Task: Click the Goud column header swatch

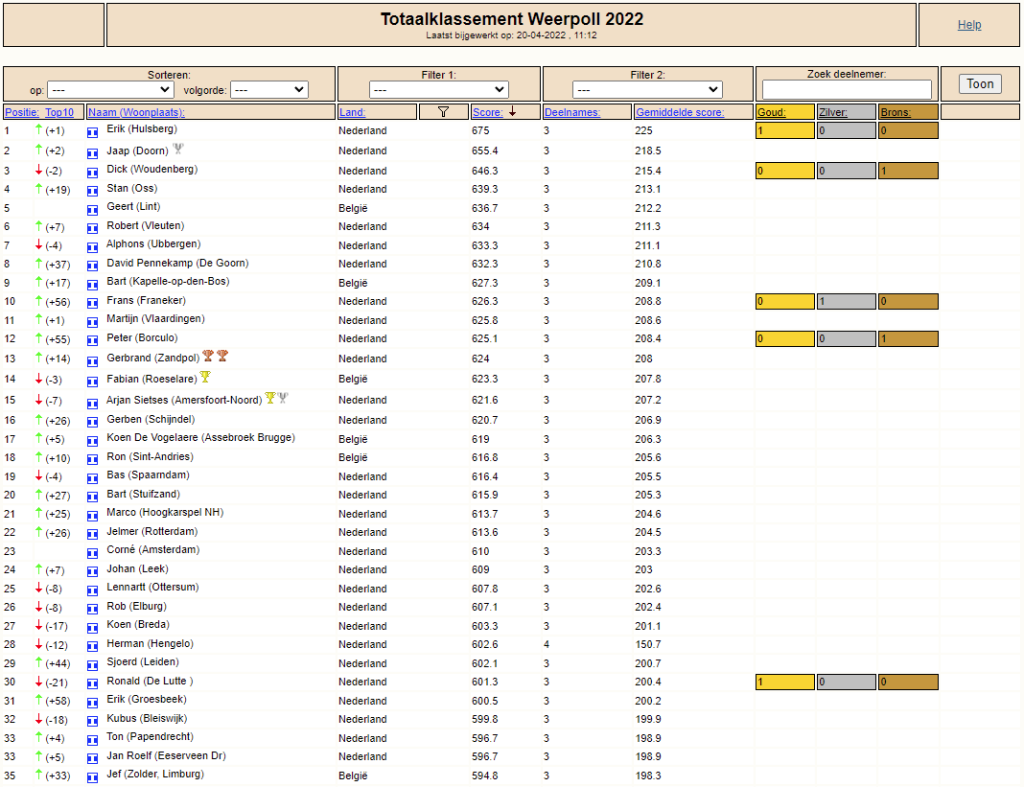Action: pyautogui.click(x=785, y=112)
